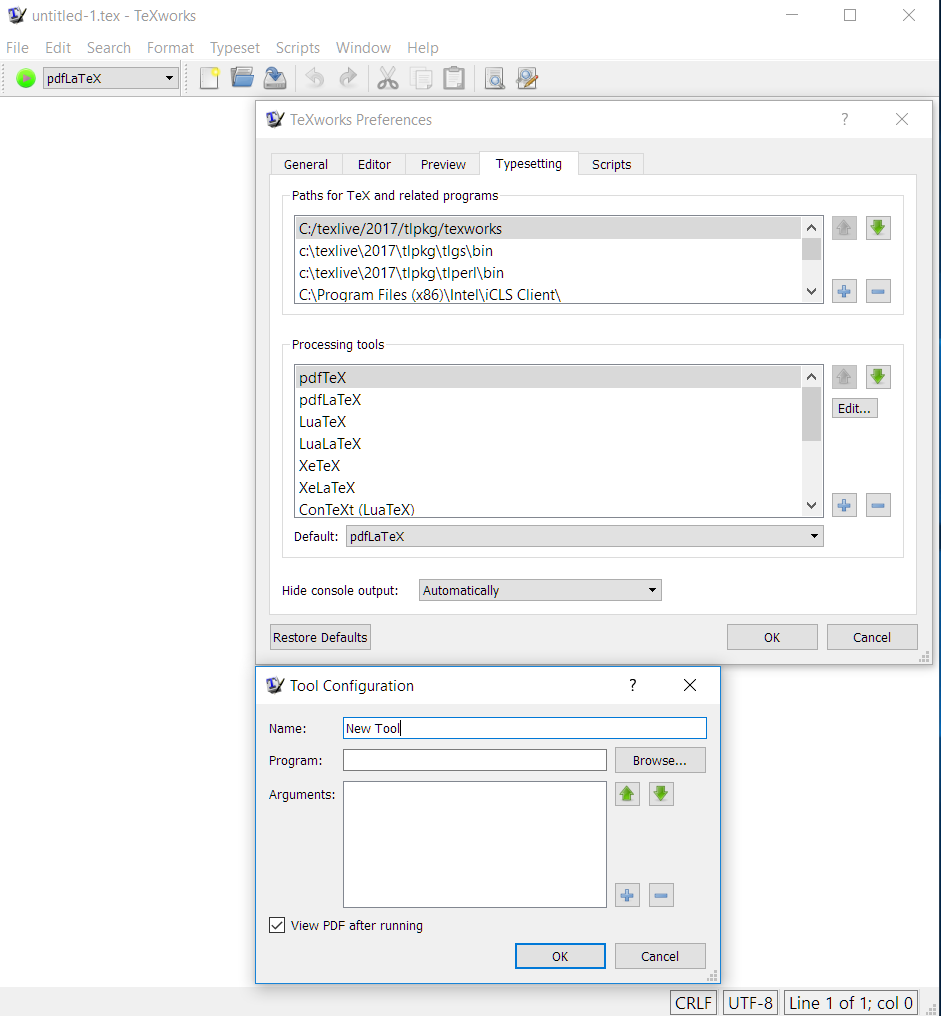This screenshot has width=941, height=1016.
Task: Click the Open file folder icon
Action: [x=242, y=78]
